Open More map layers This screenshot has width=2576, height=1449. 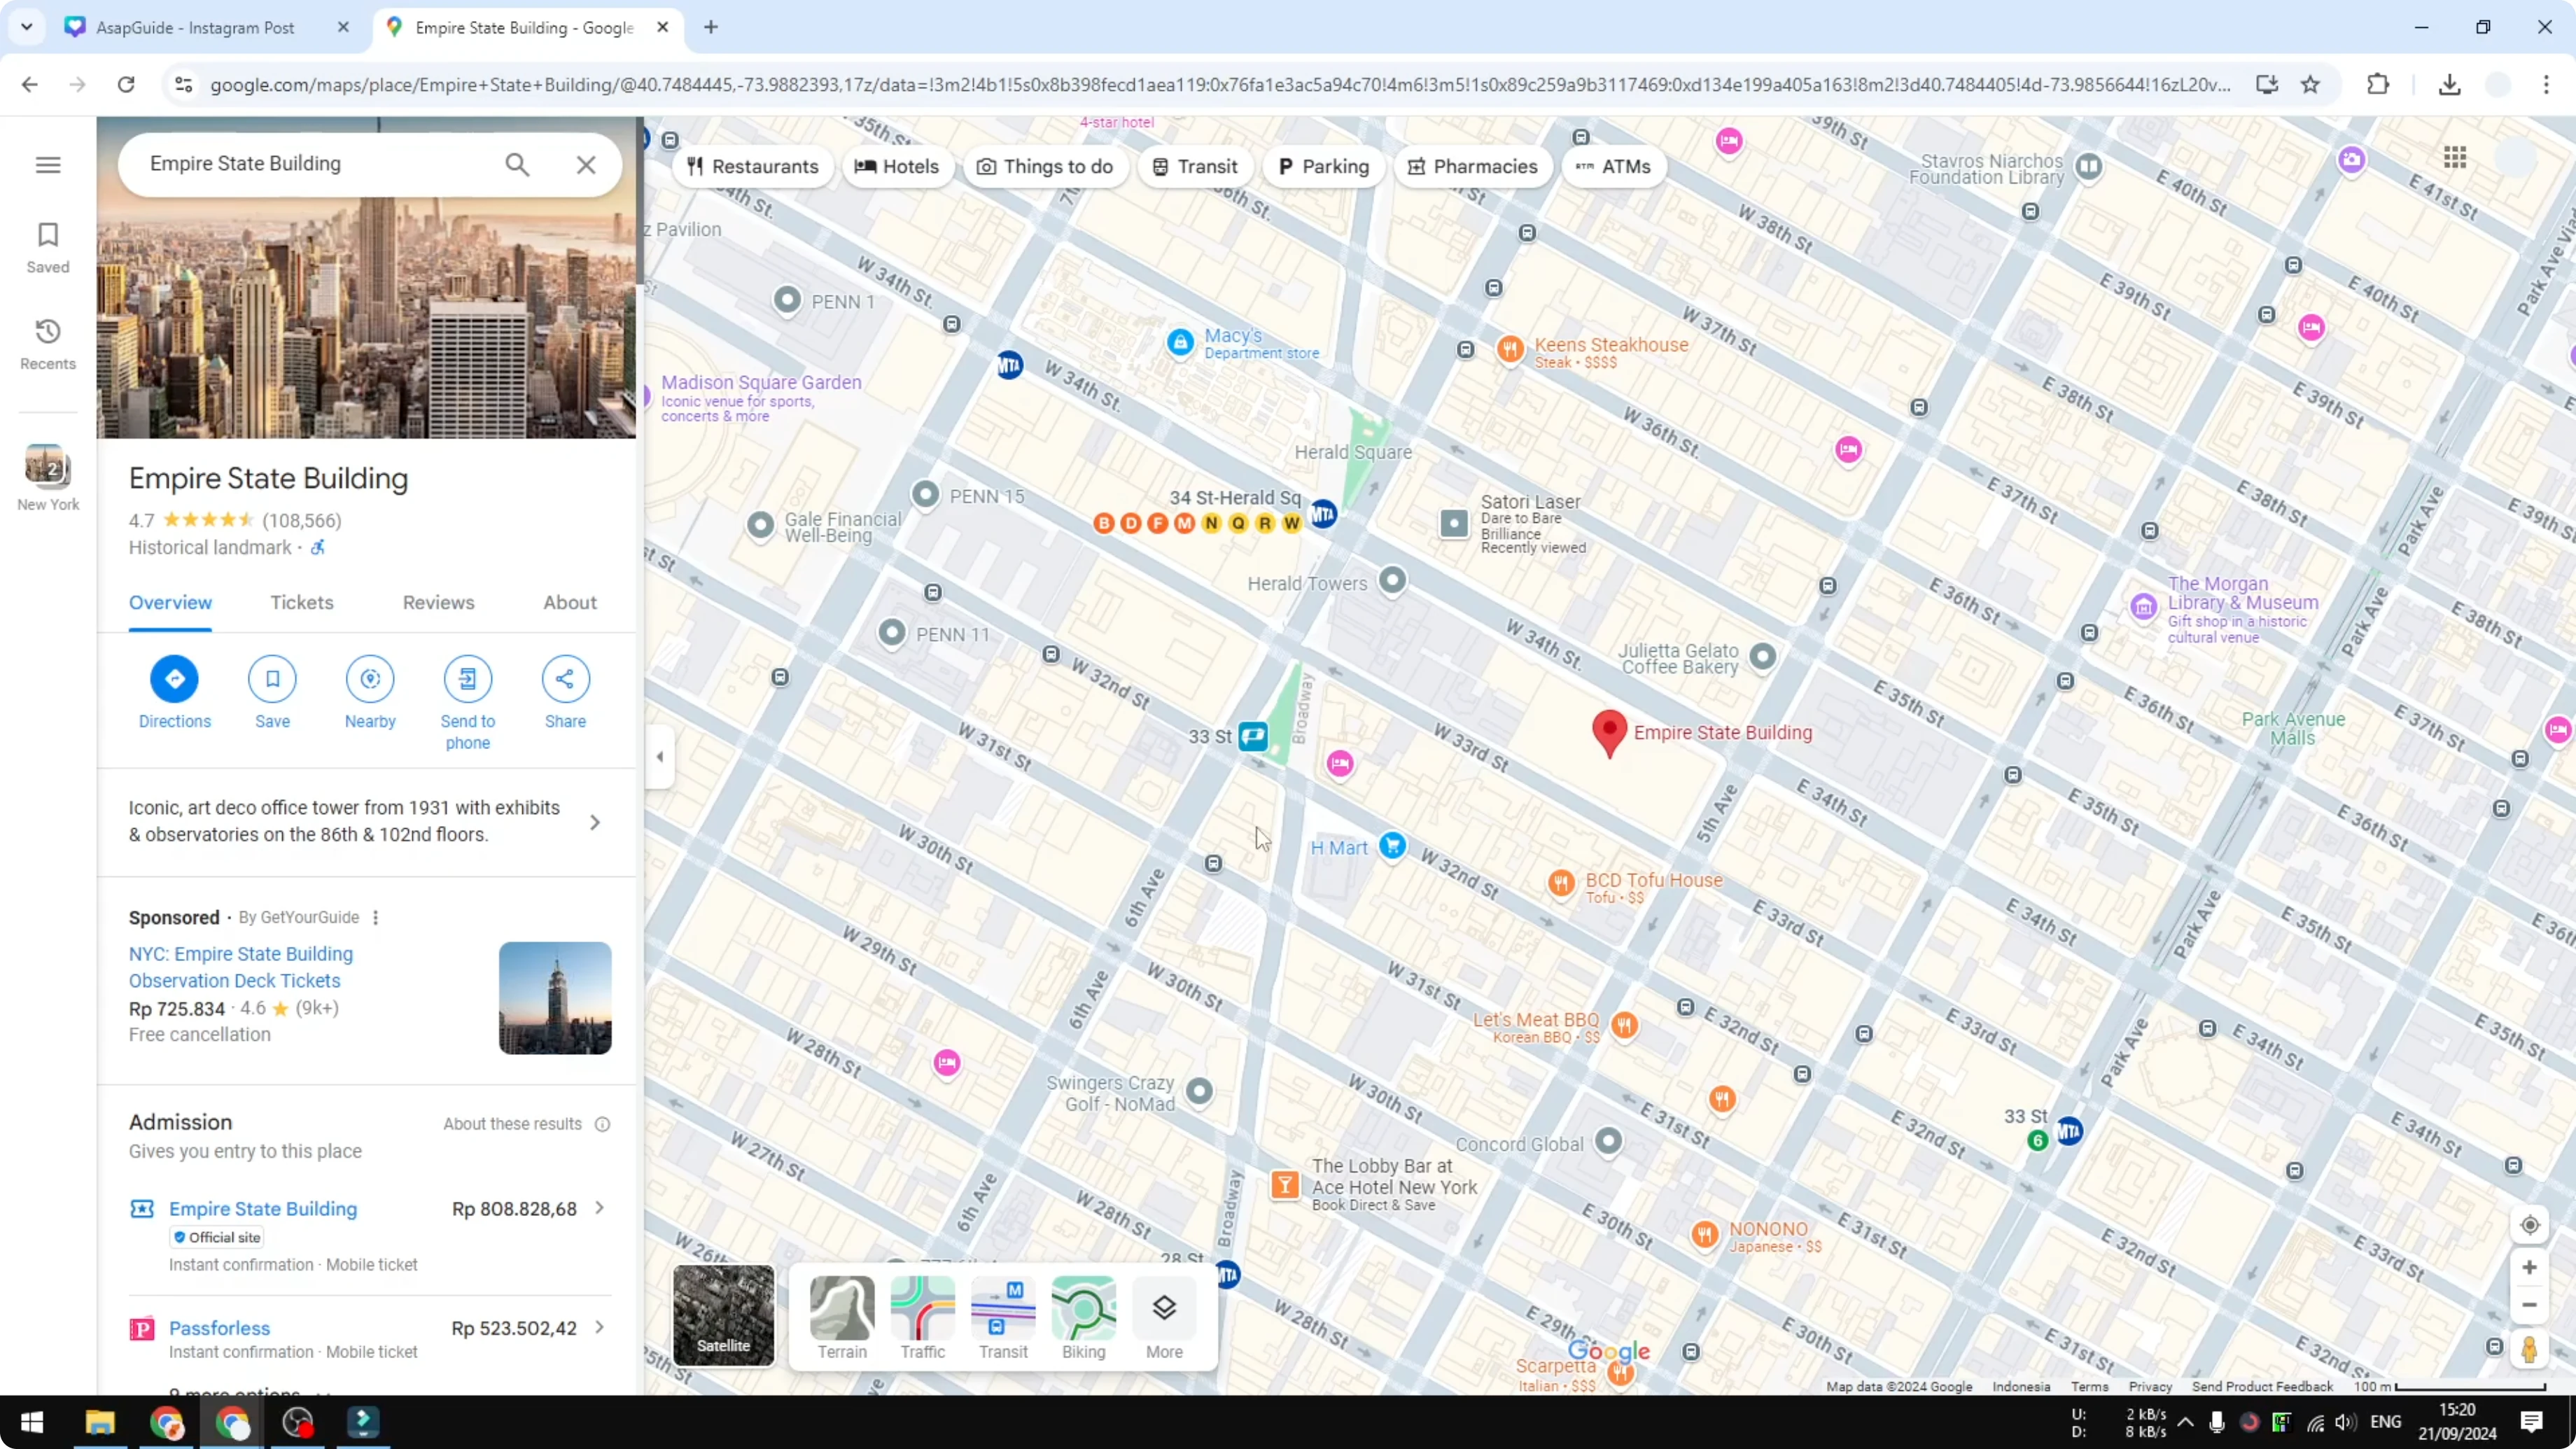1164,1318
